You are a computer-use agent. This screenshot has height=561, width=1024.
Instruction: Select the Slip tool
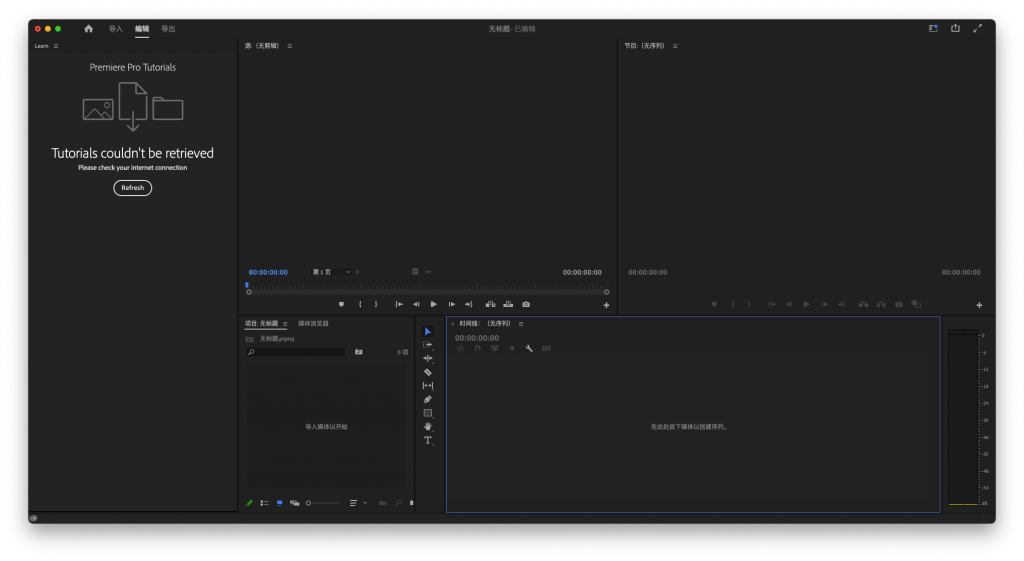[428, 386]
